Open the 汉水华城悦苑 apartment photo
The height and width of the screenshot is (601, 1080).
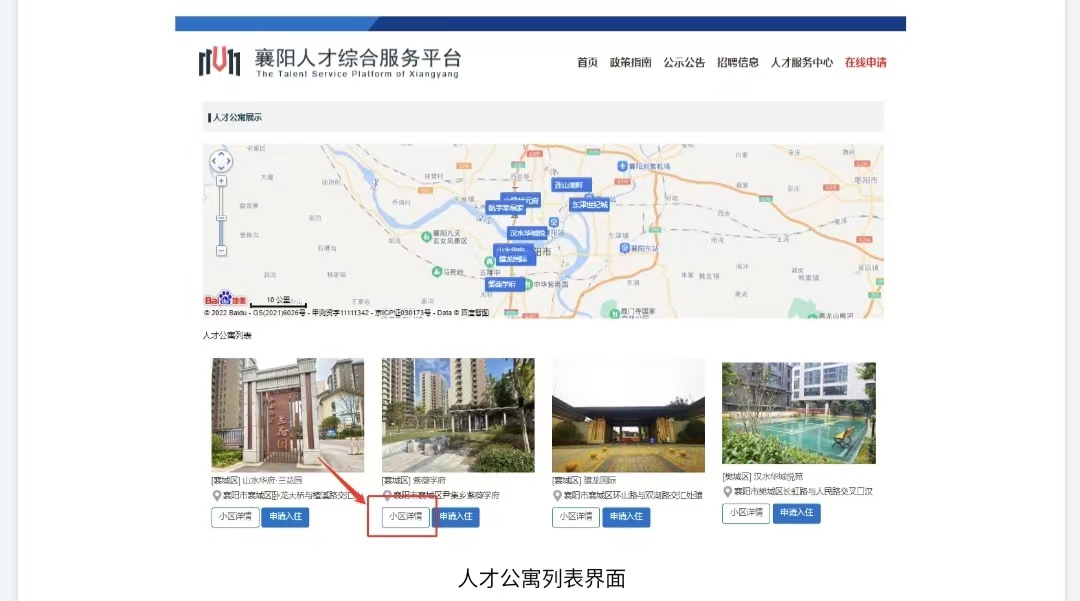pyautogui.click(x=798, y=412)
